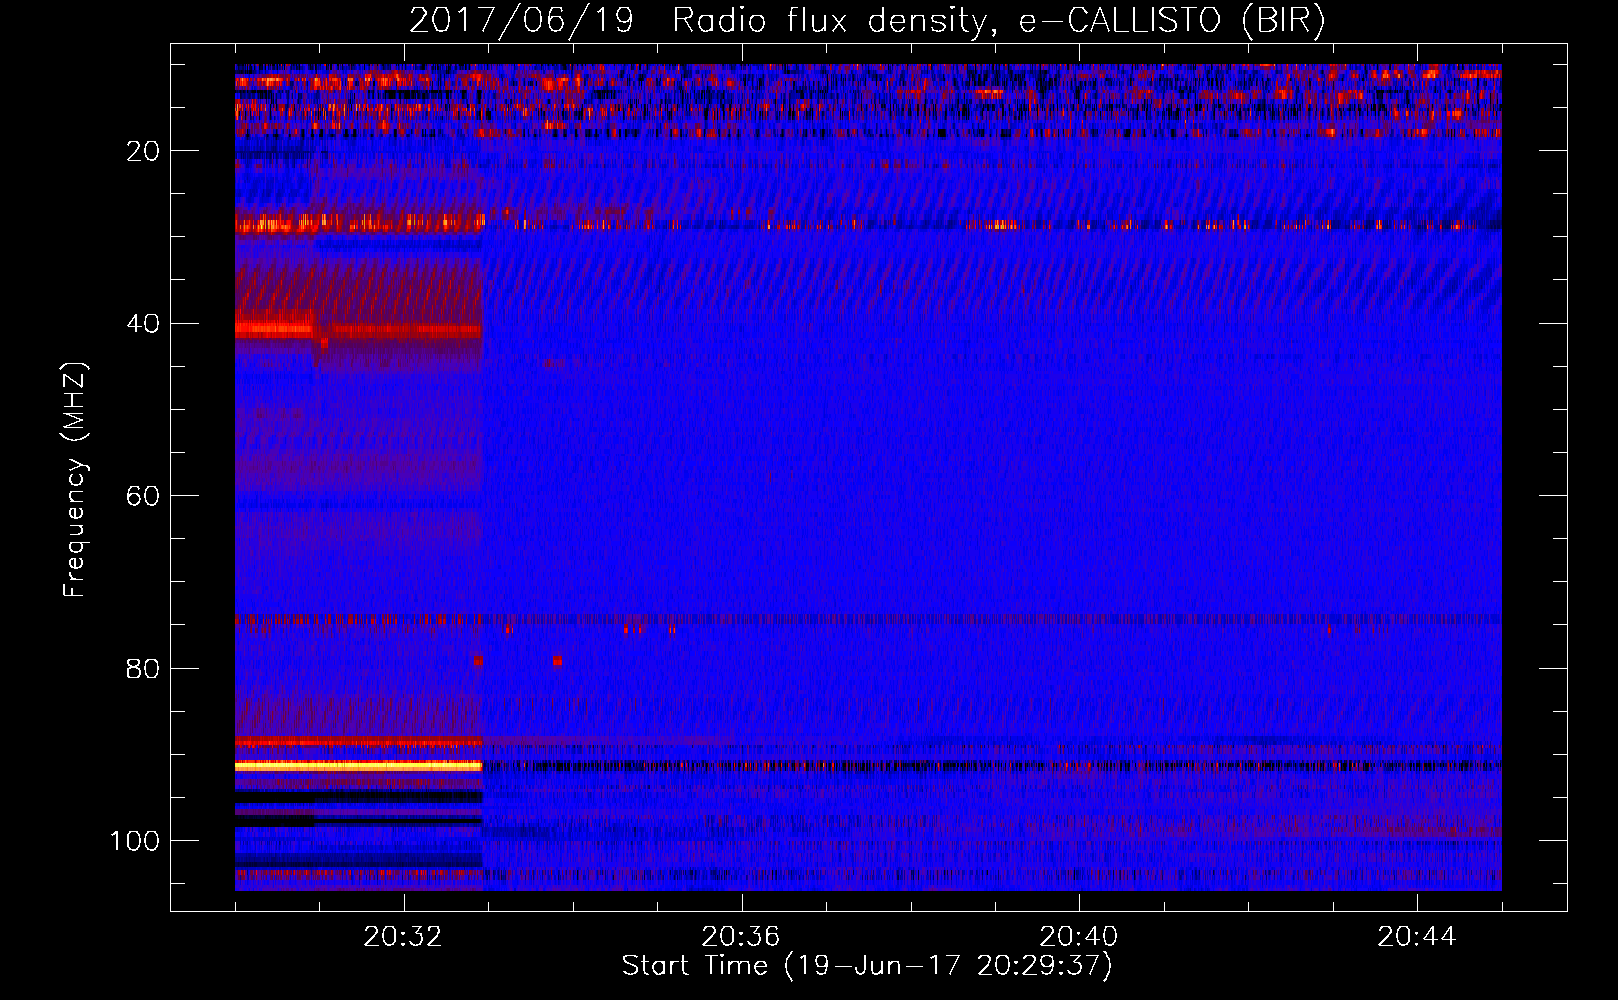This screenshot has height=1000, width=1618.
Task: Click the 'Start Time (19-Jun-17 20:29:37)' label
Action: (x=867, y=966)
